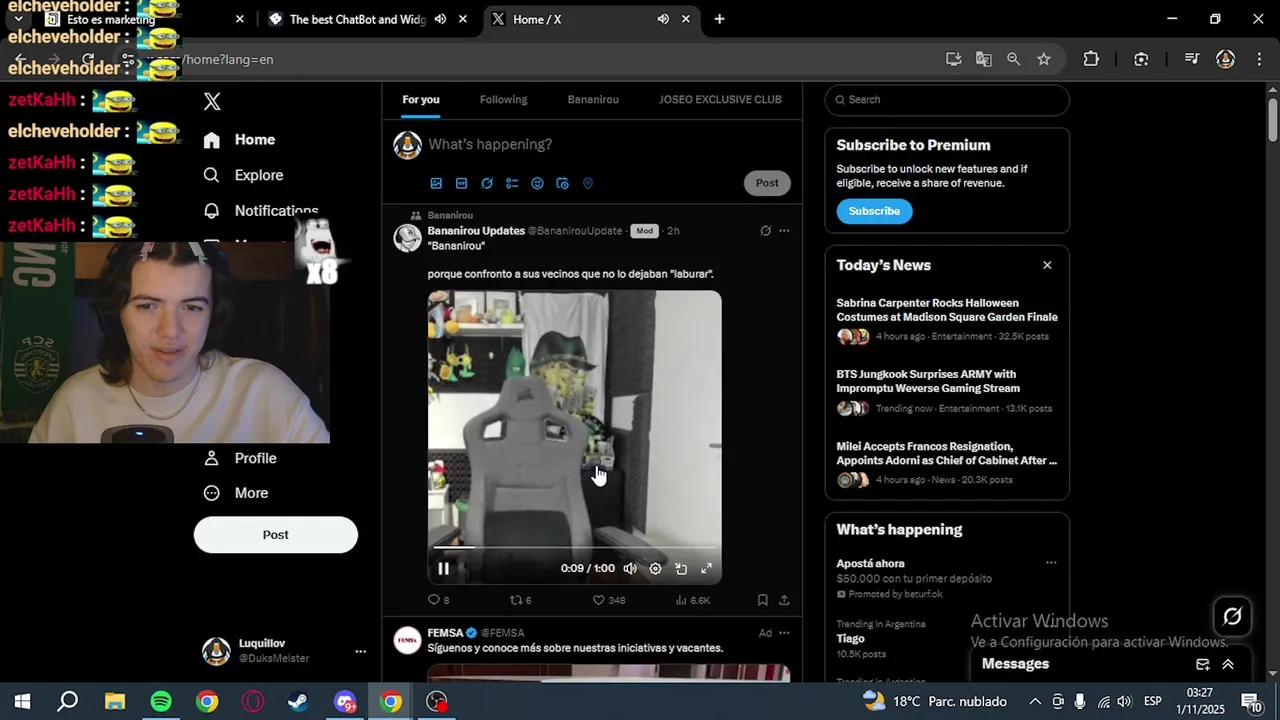Bookmark this page with star icon
Screen dimensions: 1280x720
(x=1044, y=59)
